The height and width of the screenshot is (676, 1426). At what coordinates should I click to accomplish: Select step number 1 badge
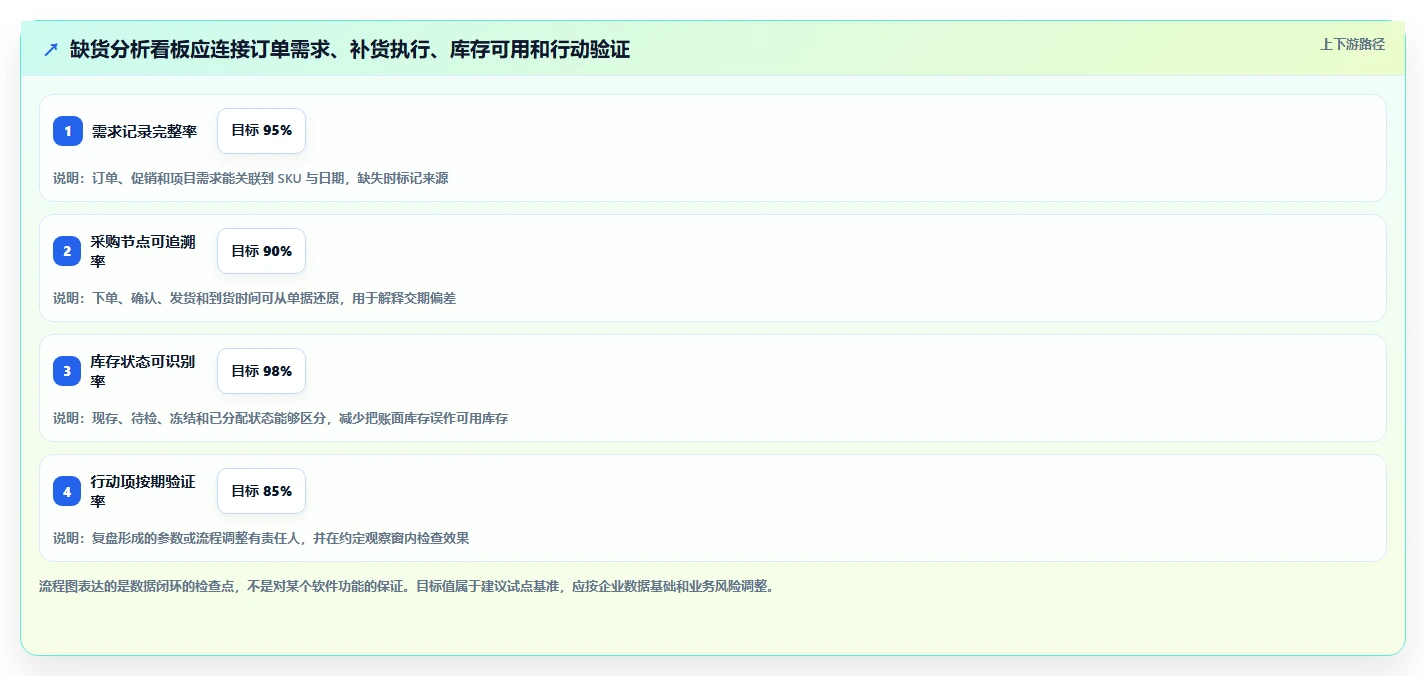tap(68, 131)
